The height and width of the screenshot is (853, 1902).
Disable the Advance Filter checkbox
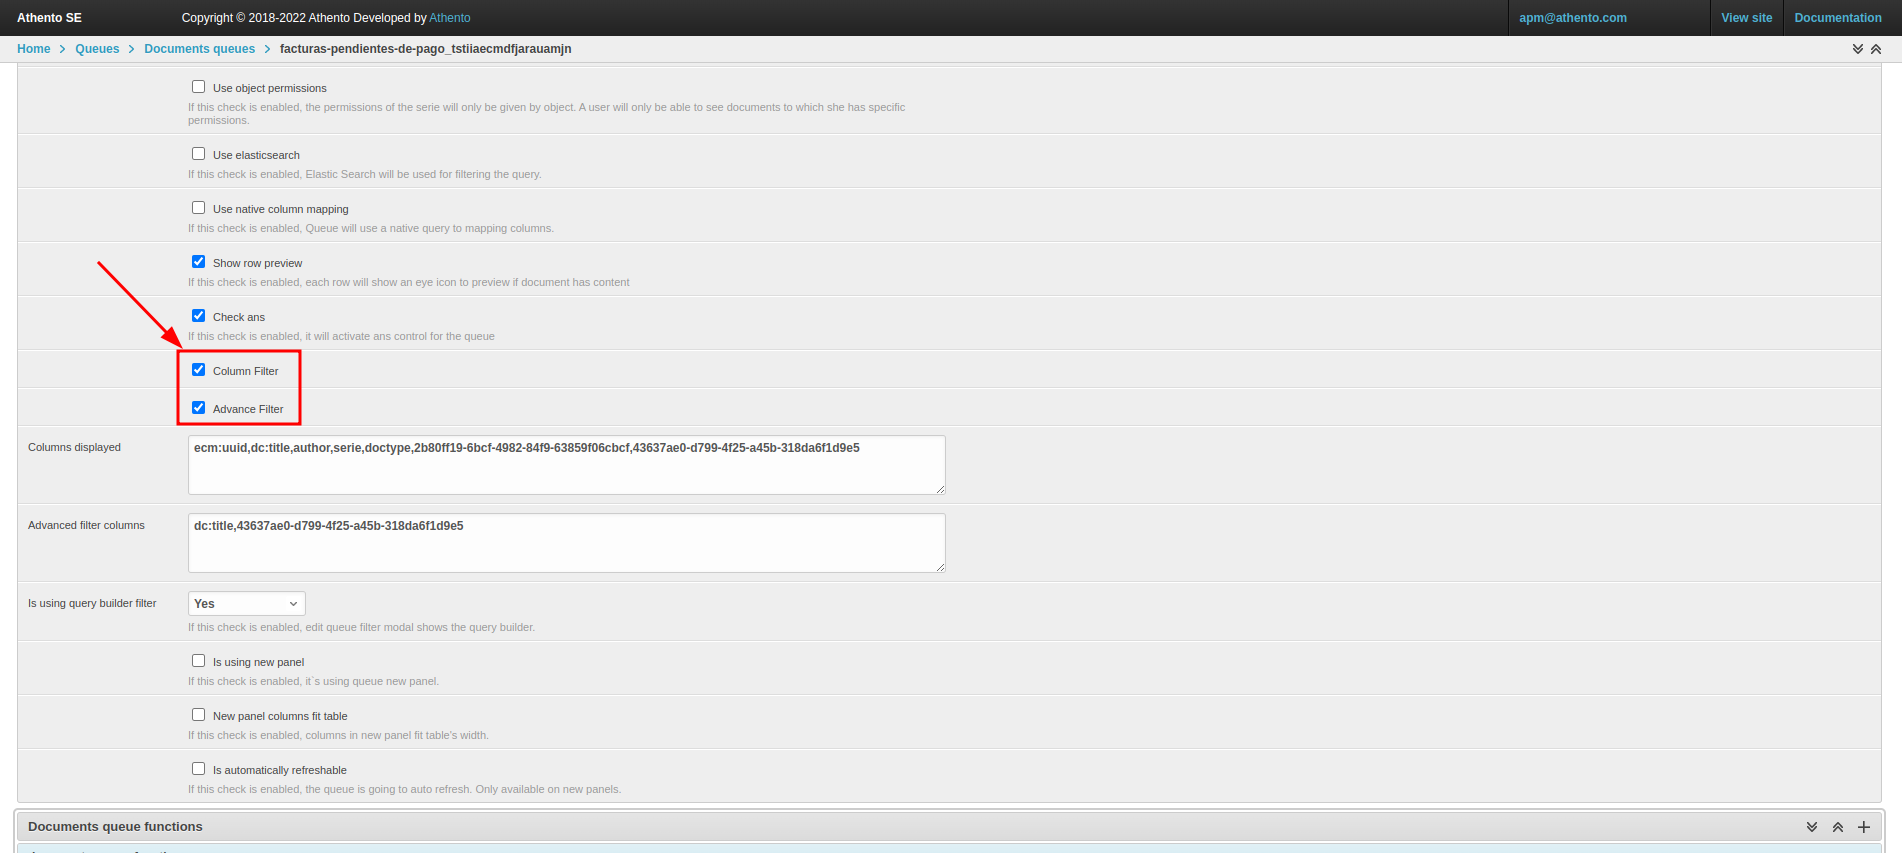198,408
